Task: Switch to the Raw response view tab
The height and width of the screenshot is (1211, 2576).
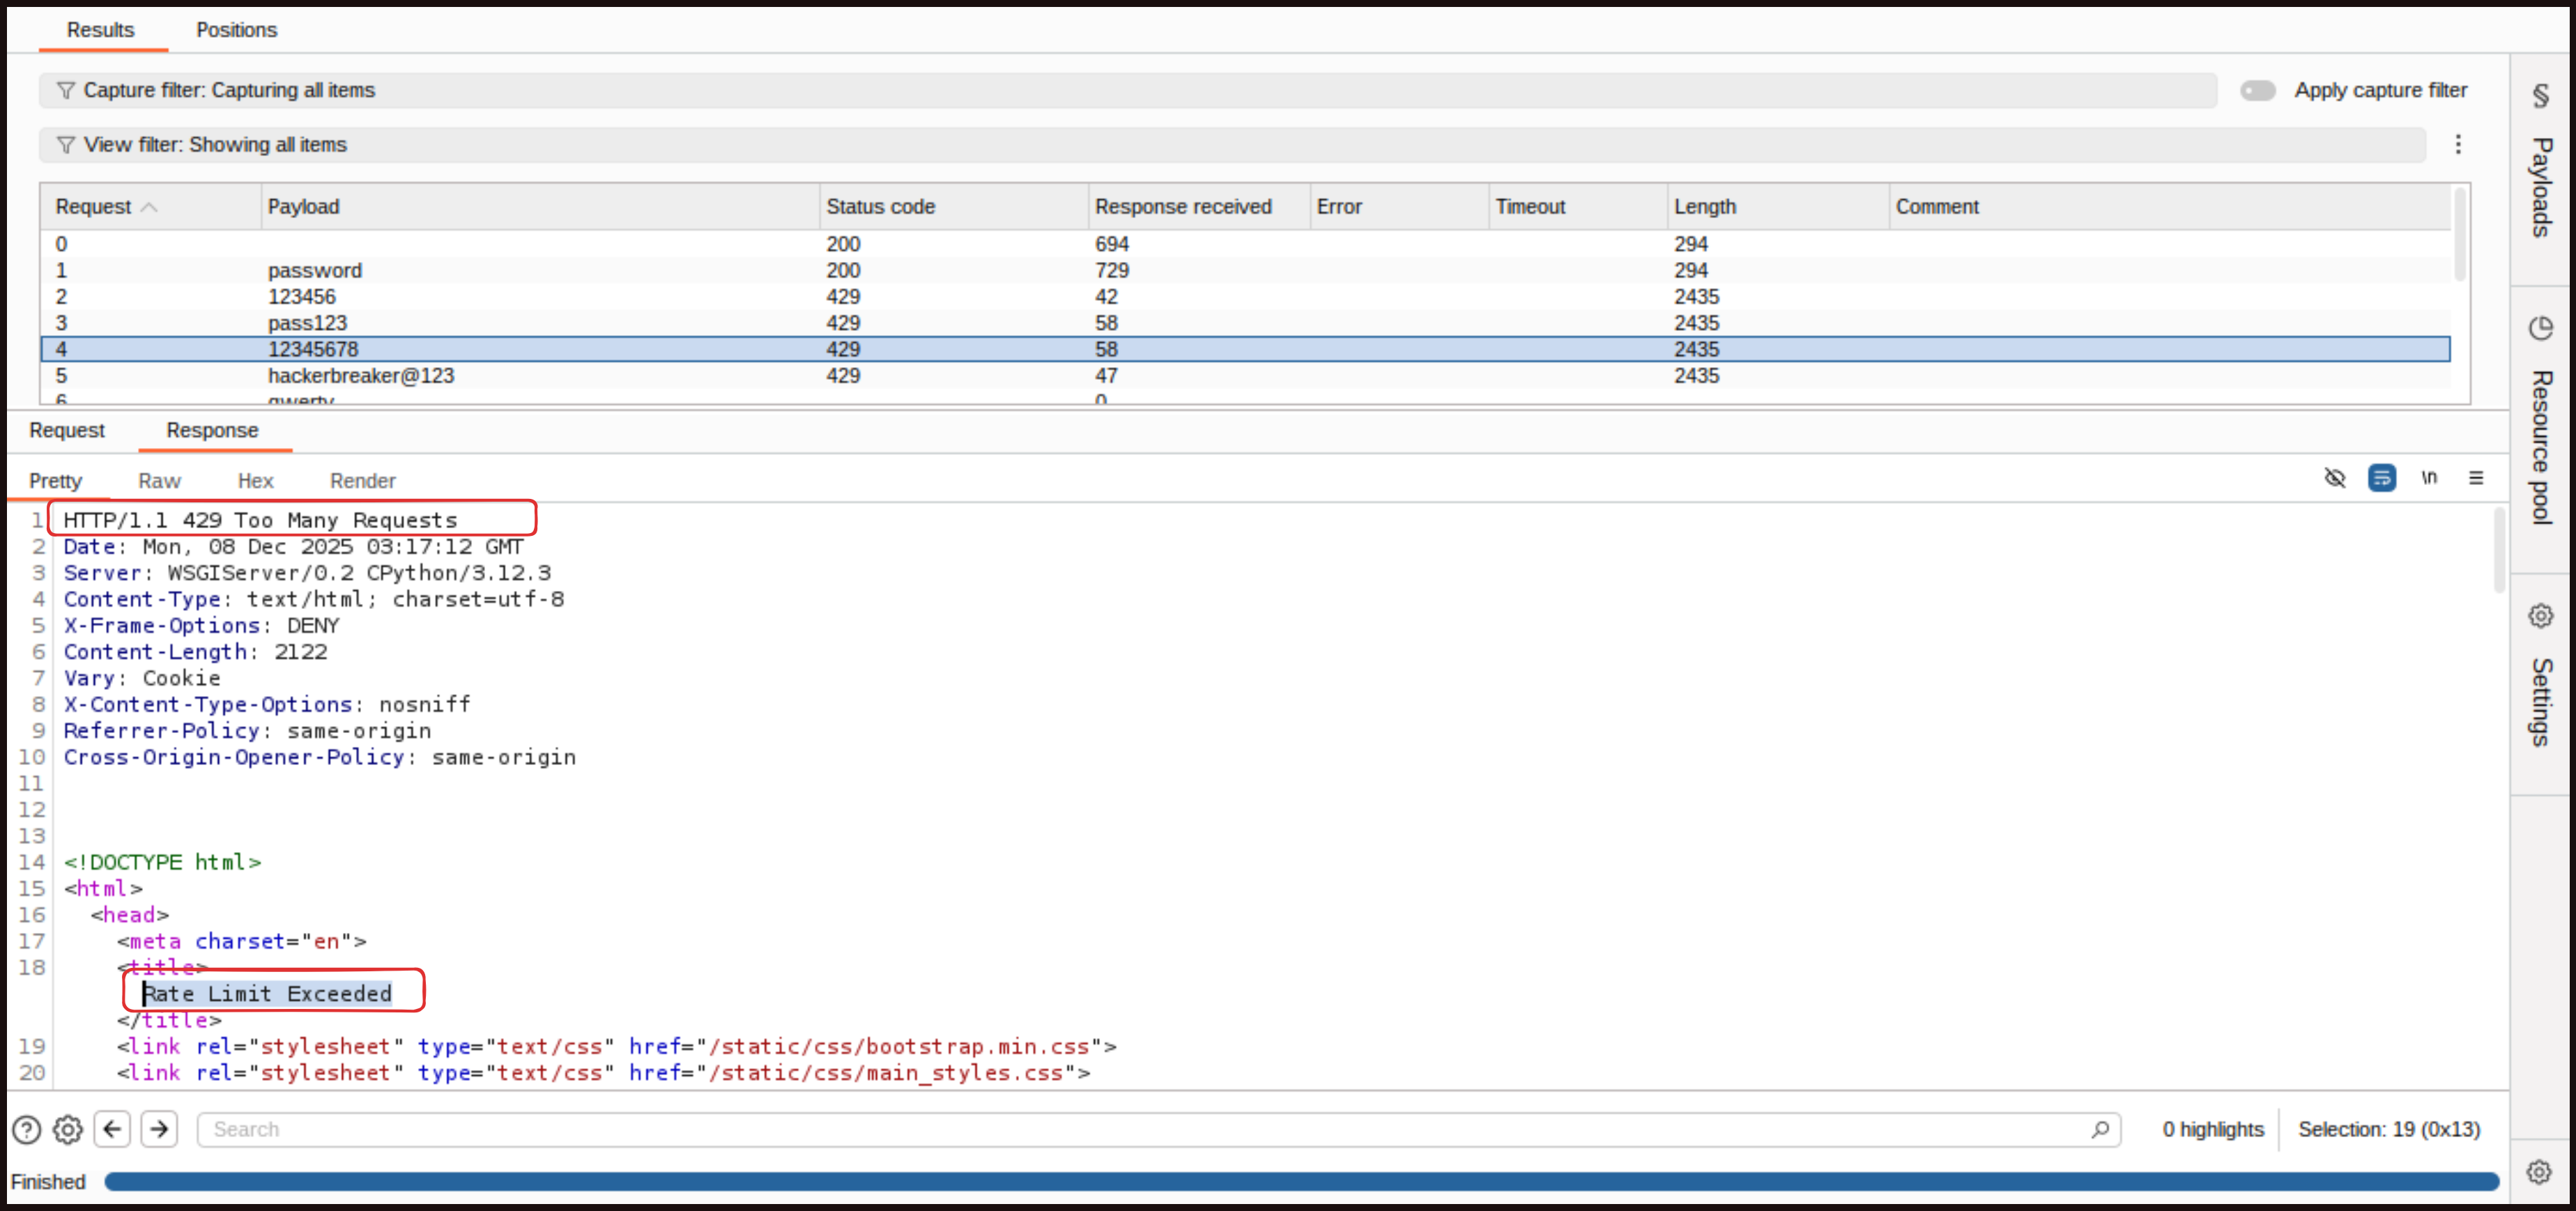Action: click(159, 481)
